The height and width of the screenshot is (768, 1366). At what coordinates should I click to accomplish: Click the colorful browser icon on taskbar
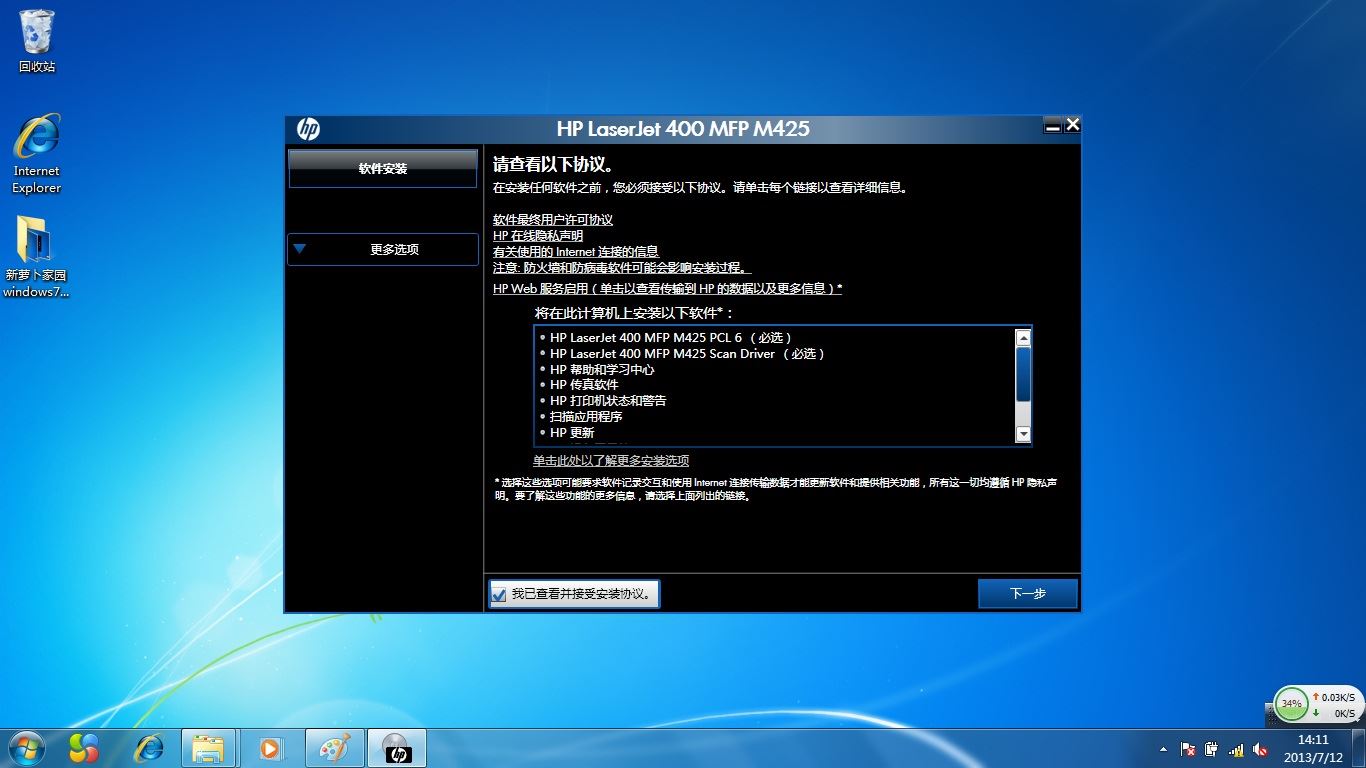[x=84, y=748]
